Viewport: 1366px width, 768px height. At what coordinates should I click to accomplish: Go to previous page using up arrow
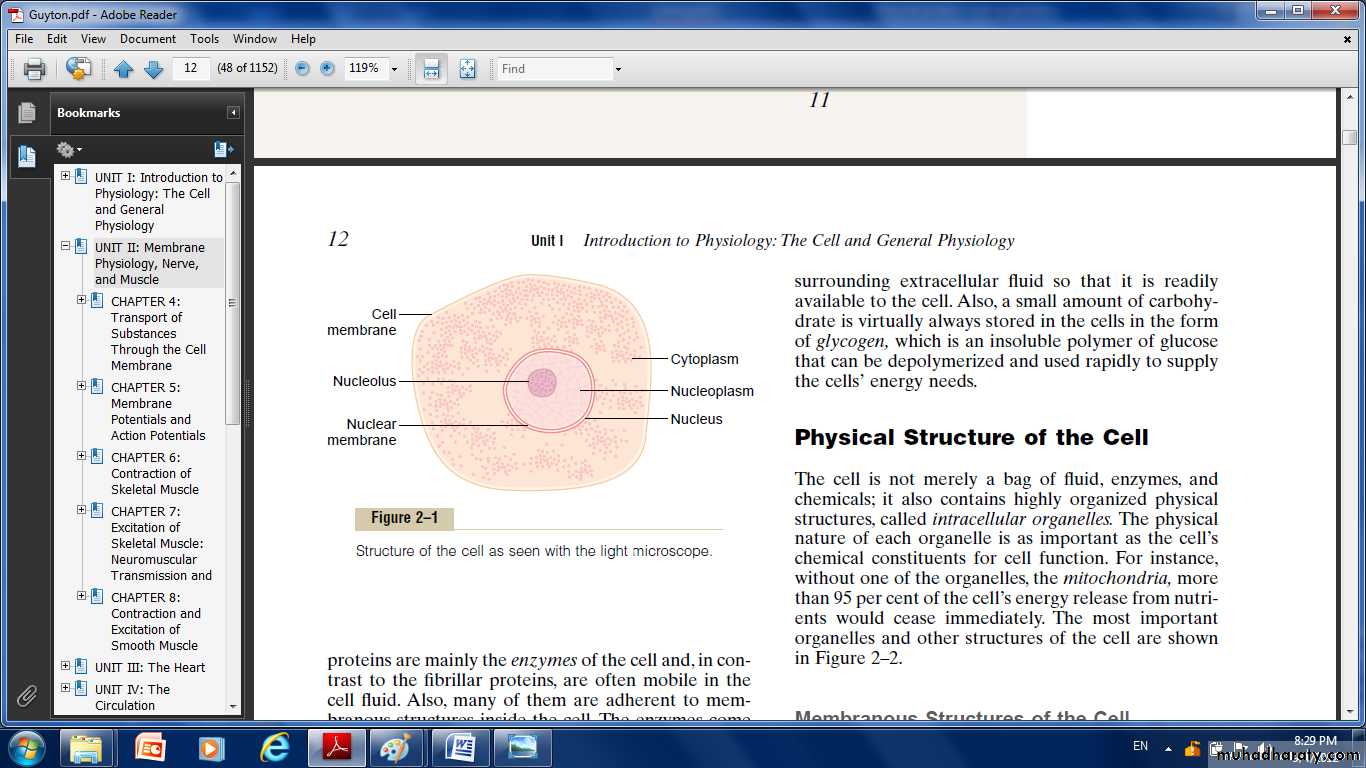click(123, 69)
